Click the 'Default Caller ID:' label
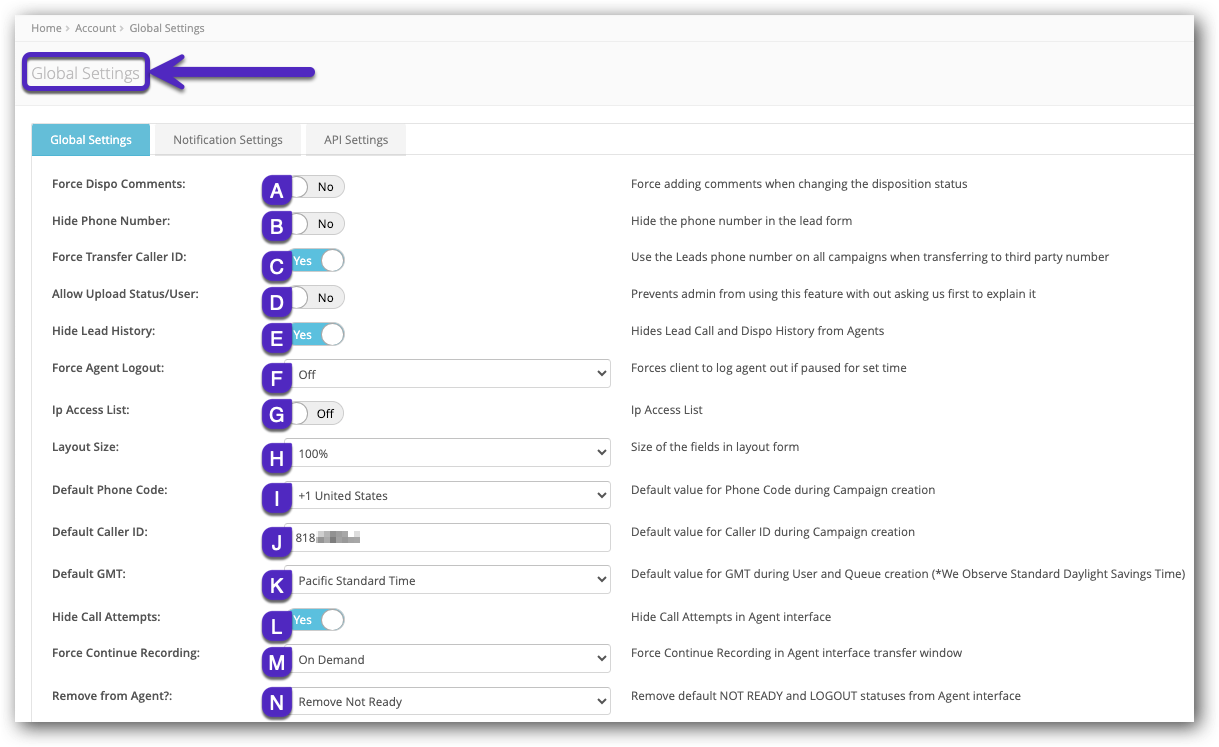 coord(100,532)
